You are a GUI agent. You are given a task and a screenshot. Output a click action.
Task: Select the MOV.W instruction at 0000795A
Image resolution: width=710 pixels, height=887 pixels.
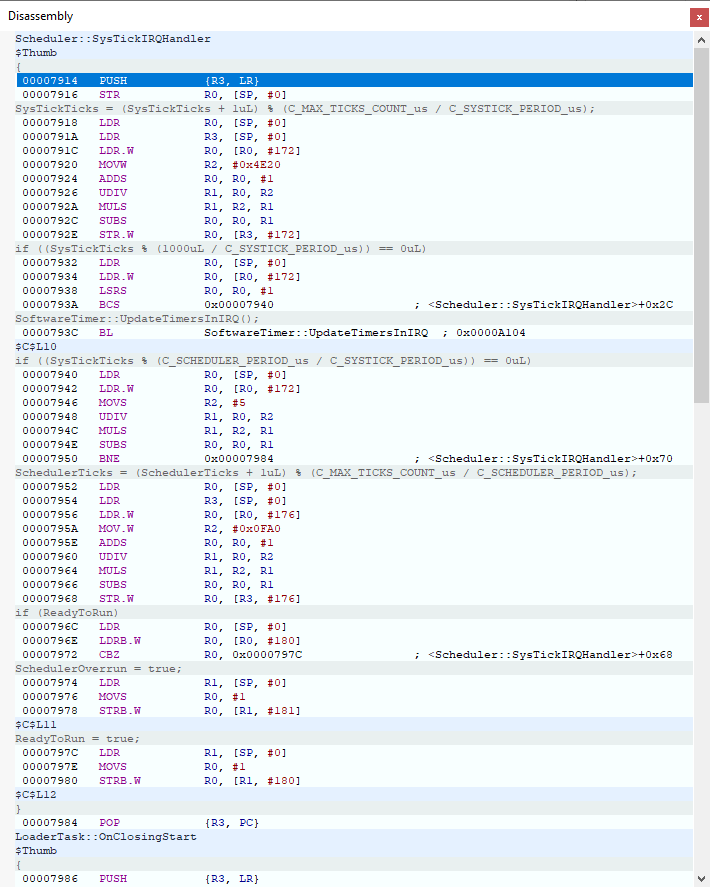354,528
